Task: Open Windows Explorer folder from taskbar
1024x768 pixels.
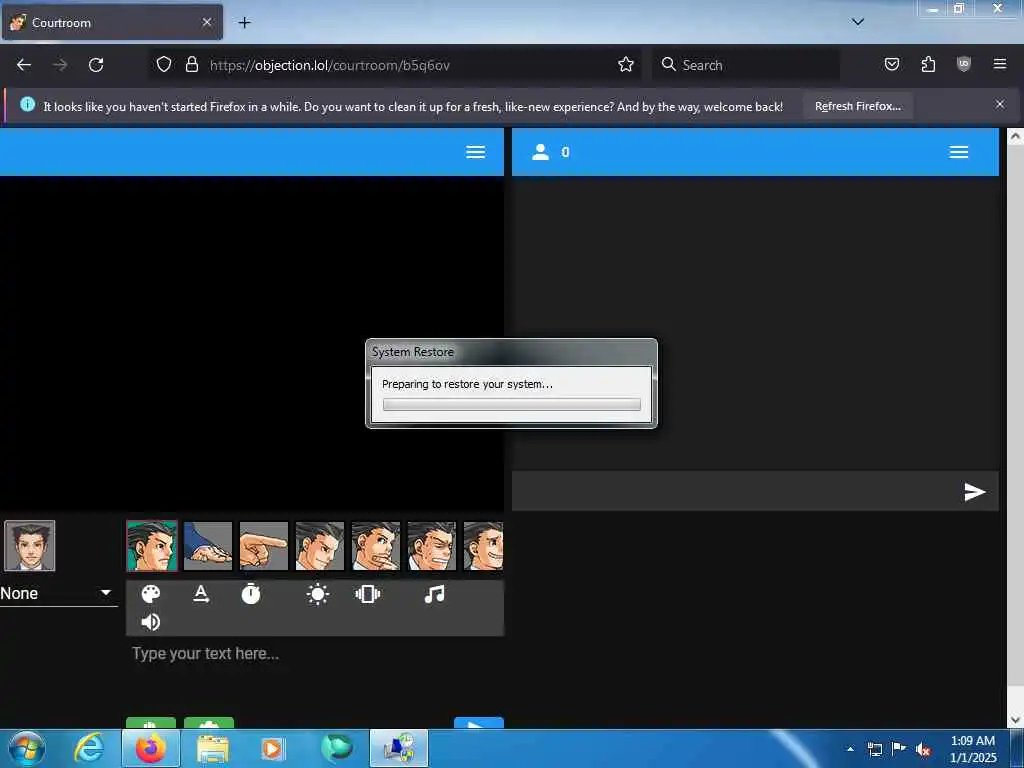Action: click(213, 748)
